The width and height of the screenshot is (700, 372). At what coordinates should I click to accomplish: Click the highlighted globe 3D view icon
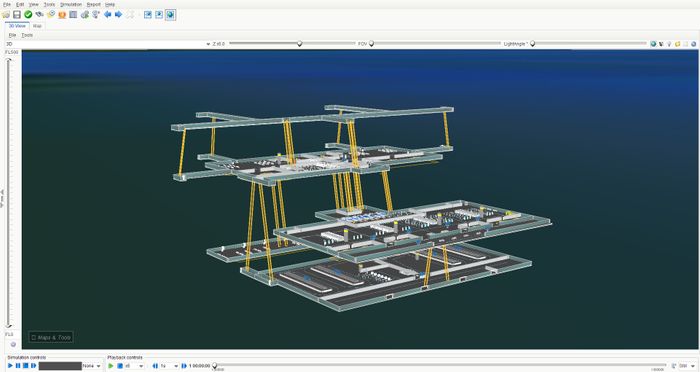170,15
